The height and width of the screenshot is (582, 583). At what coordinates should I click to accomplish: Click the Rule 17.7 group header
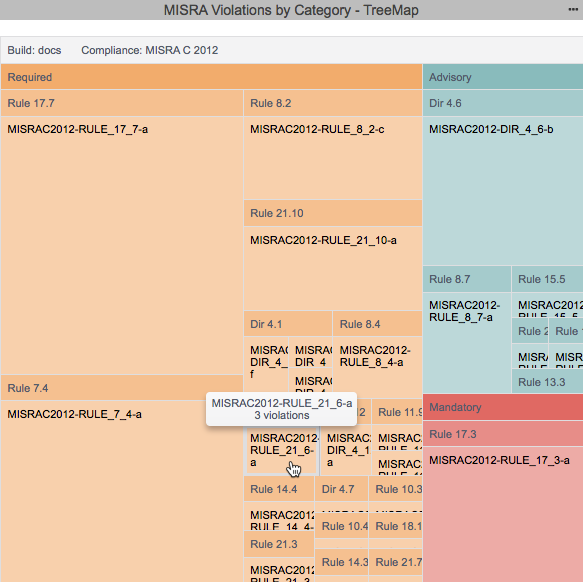tap(122, 103)
